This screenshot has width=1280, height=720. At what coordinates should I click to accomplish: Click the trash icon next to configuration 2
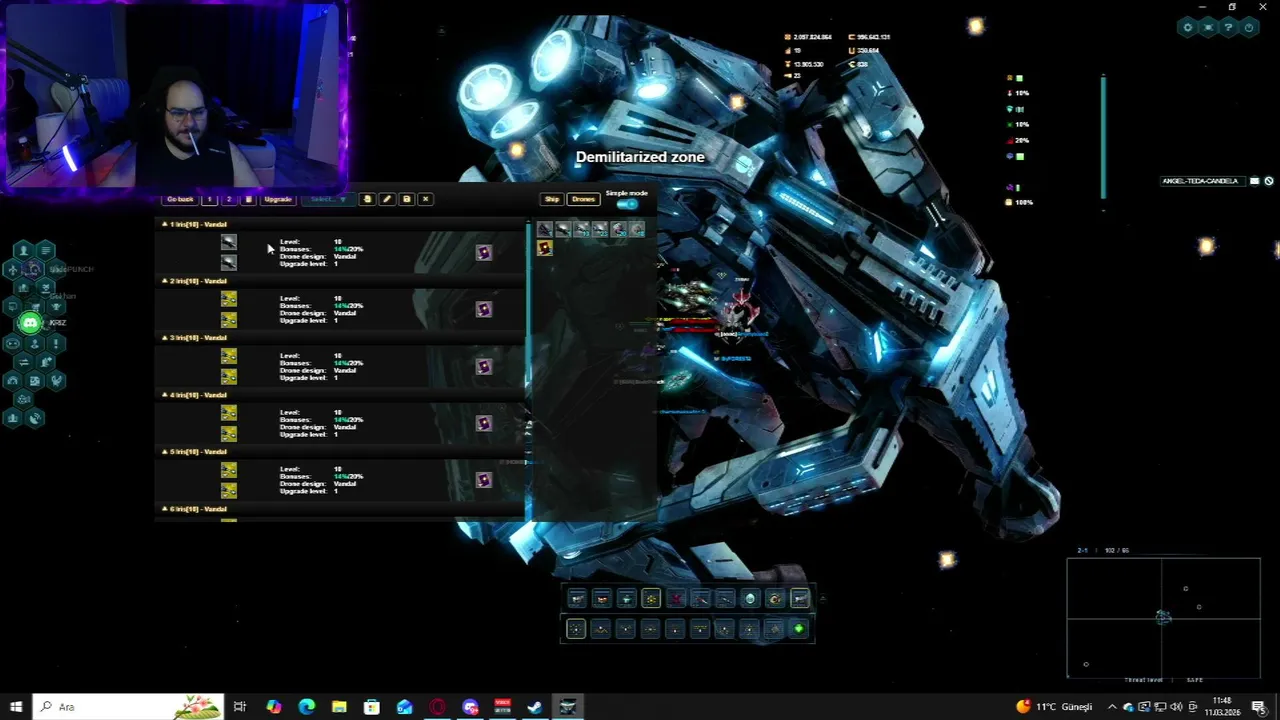point(249,199)
